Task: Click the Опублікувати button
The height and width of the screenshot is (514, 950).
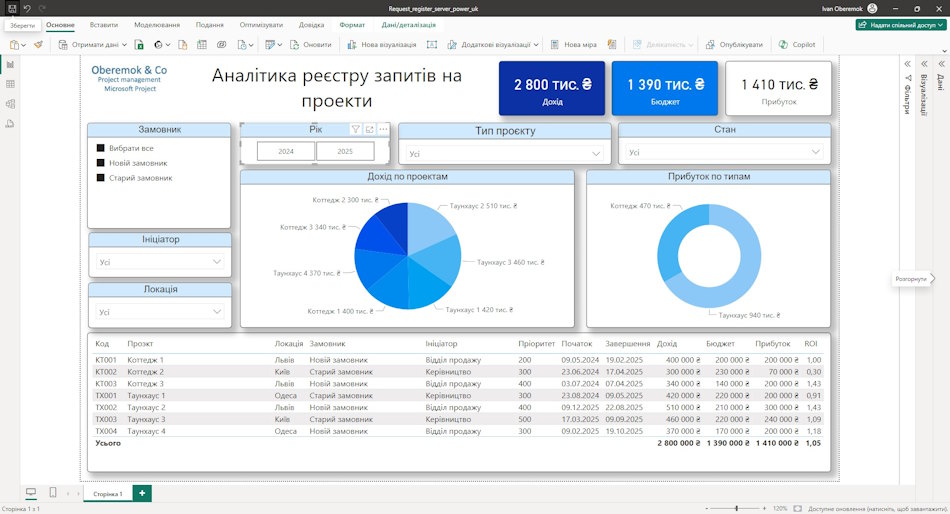Action: (734, 44)
